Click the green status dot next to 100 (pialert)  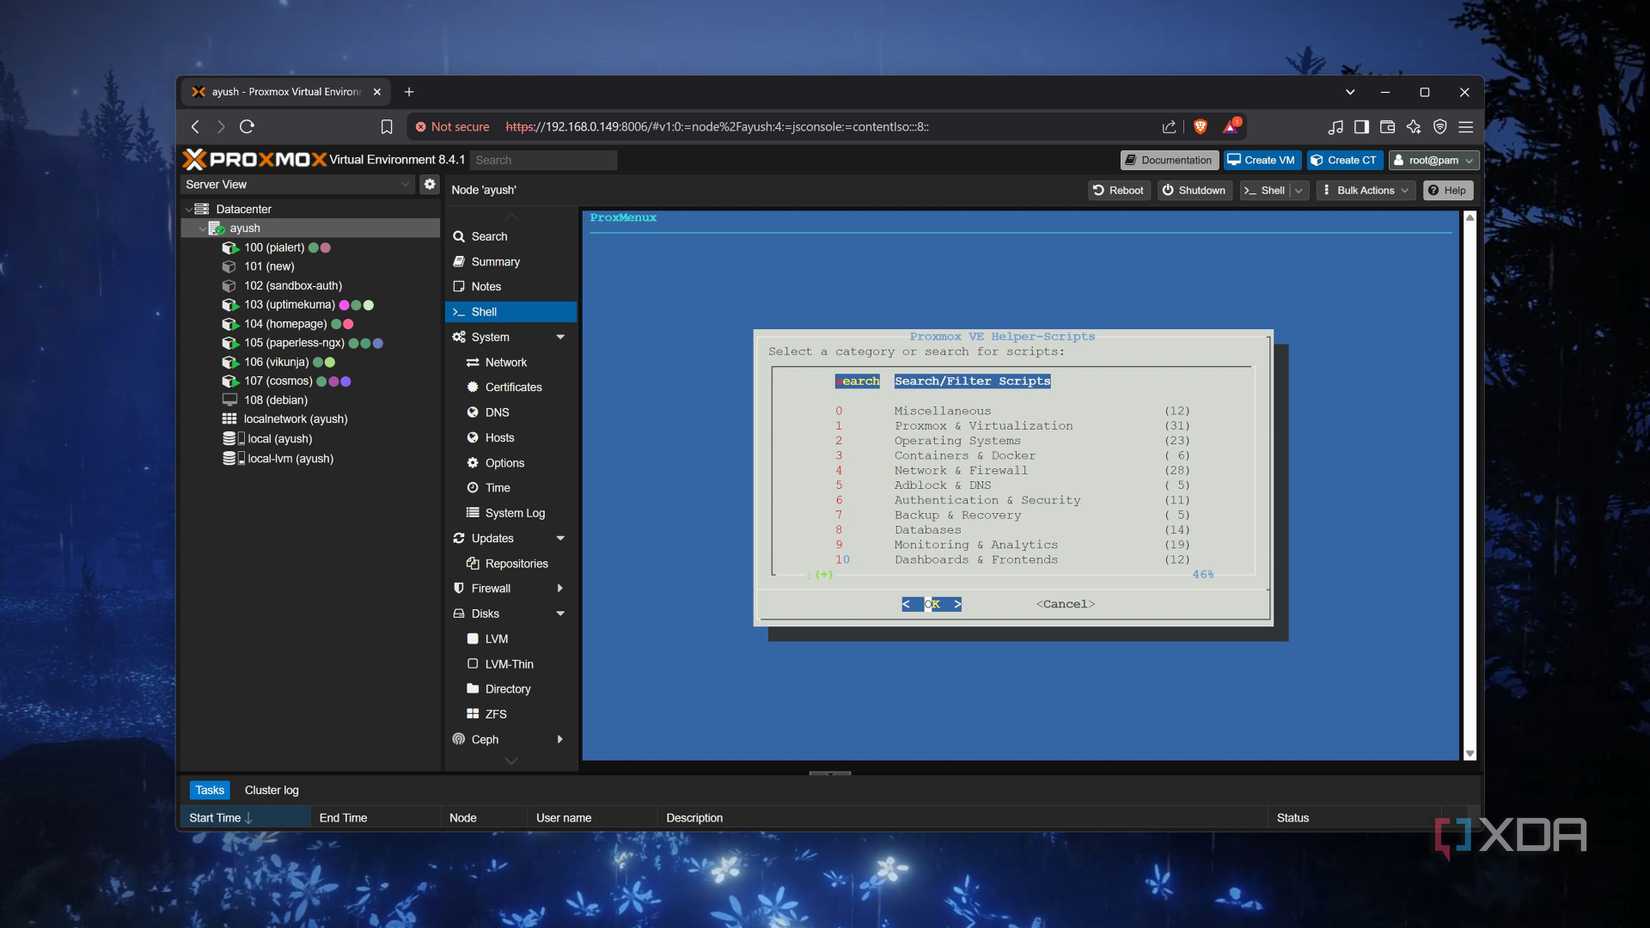[312, 247]
